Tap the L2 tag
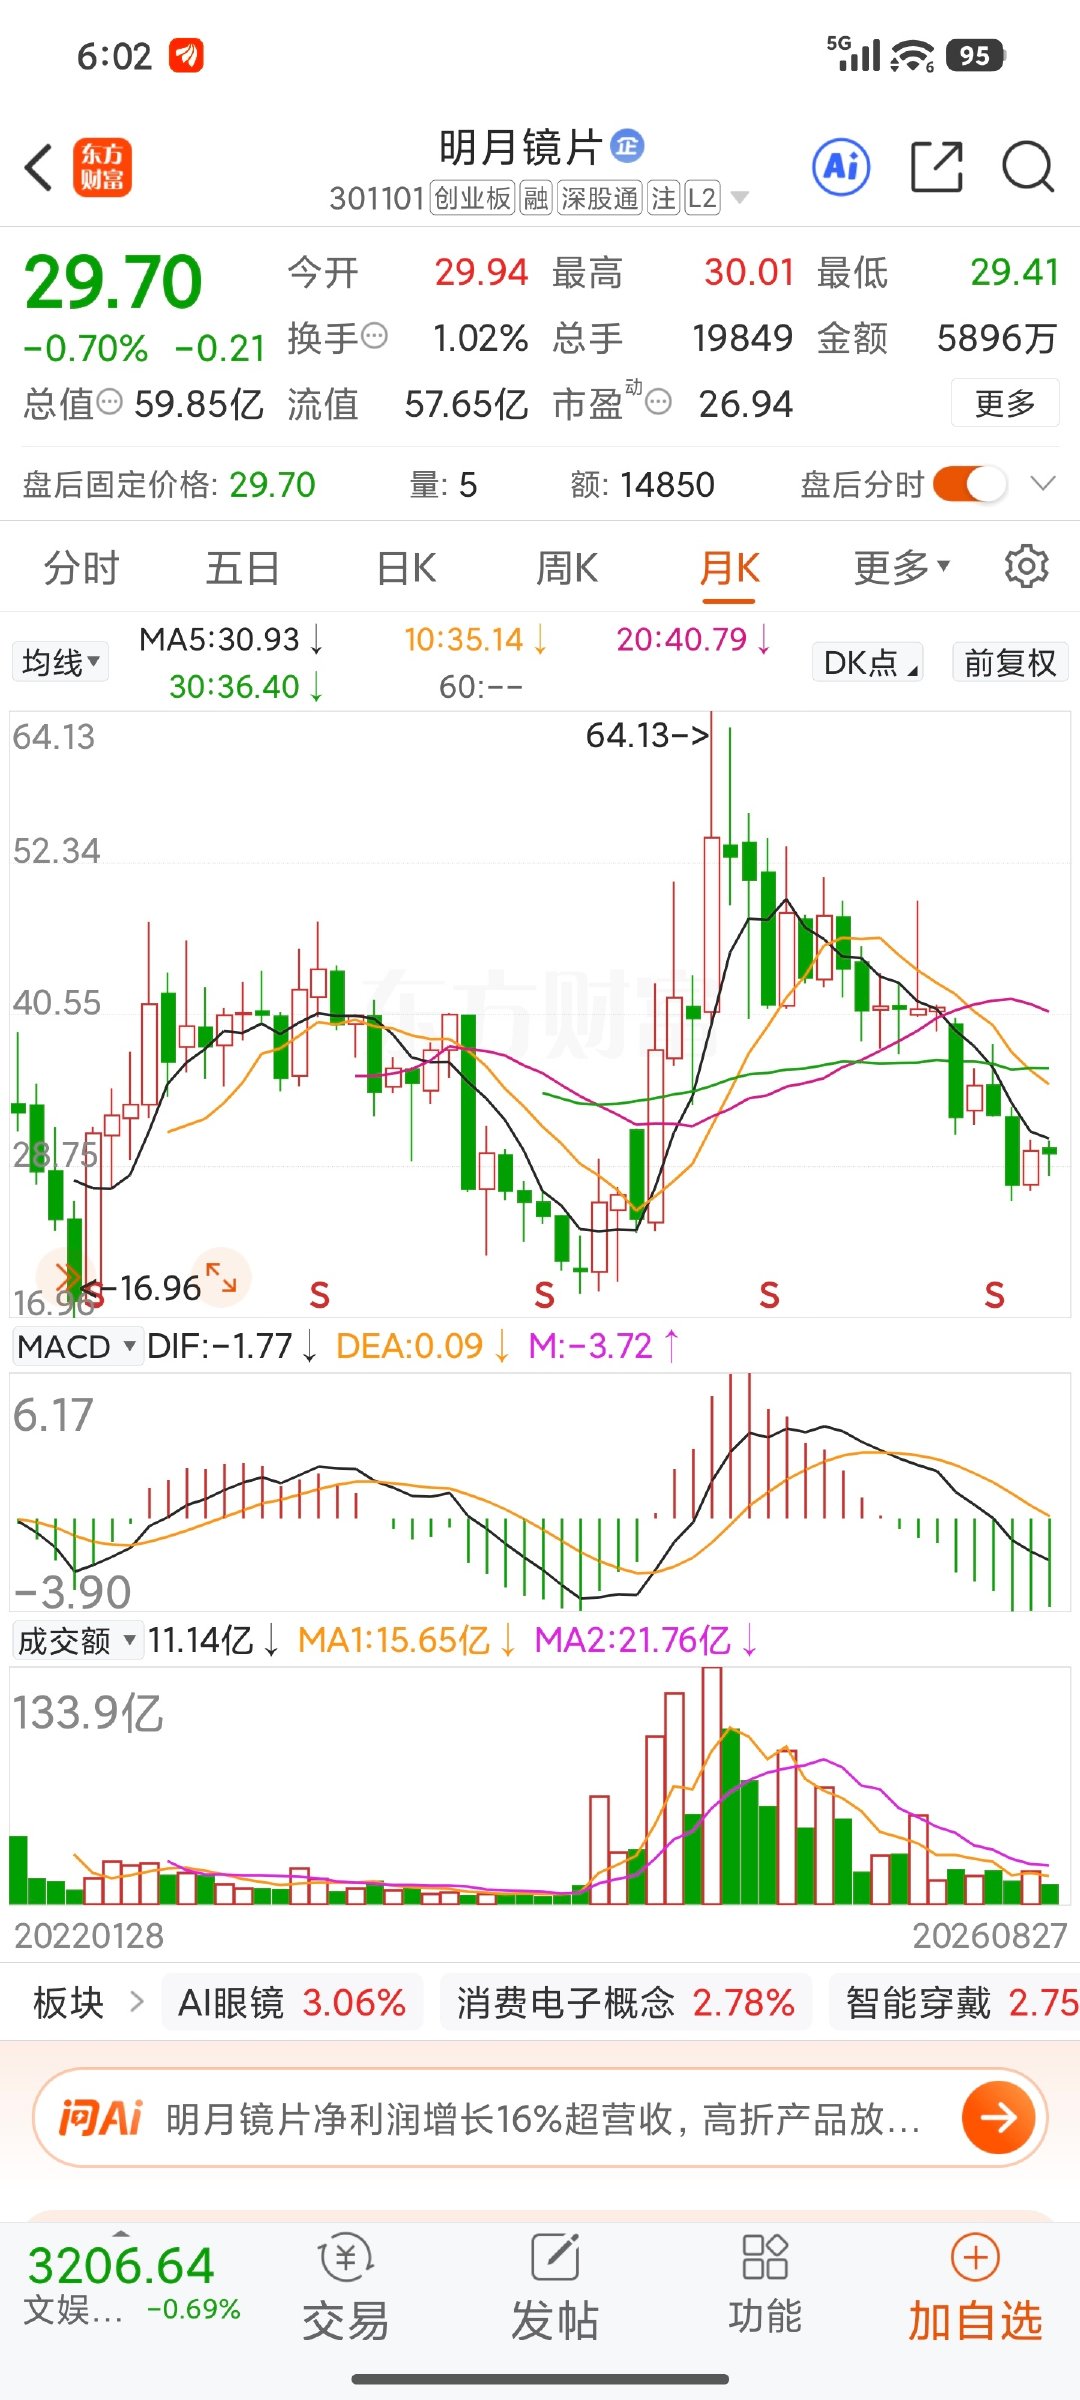Image resolution: width=1080 pixels, height=2400 pixels. [702, 198]
